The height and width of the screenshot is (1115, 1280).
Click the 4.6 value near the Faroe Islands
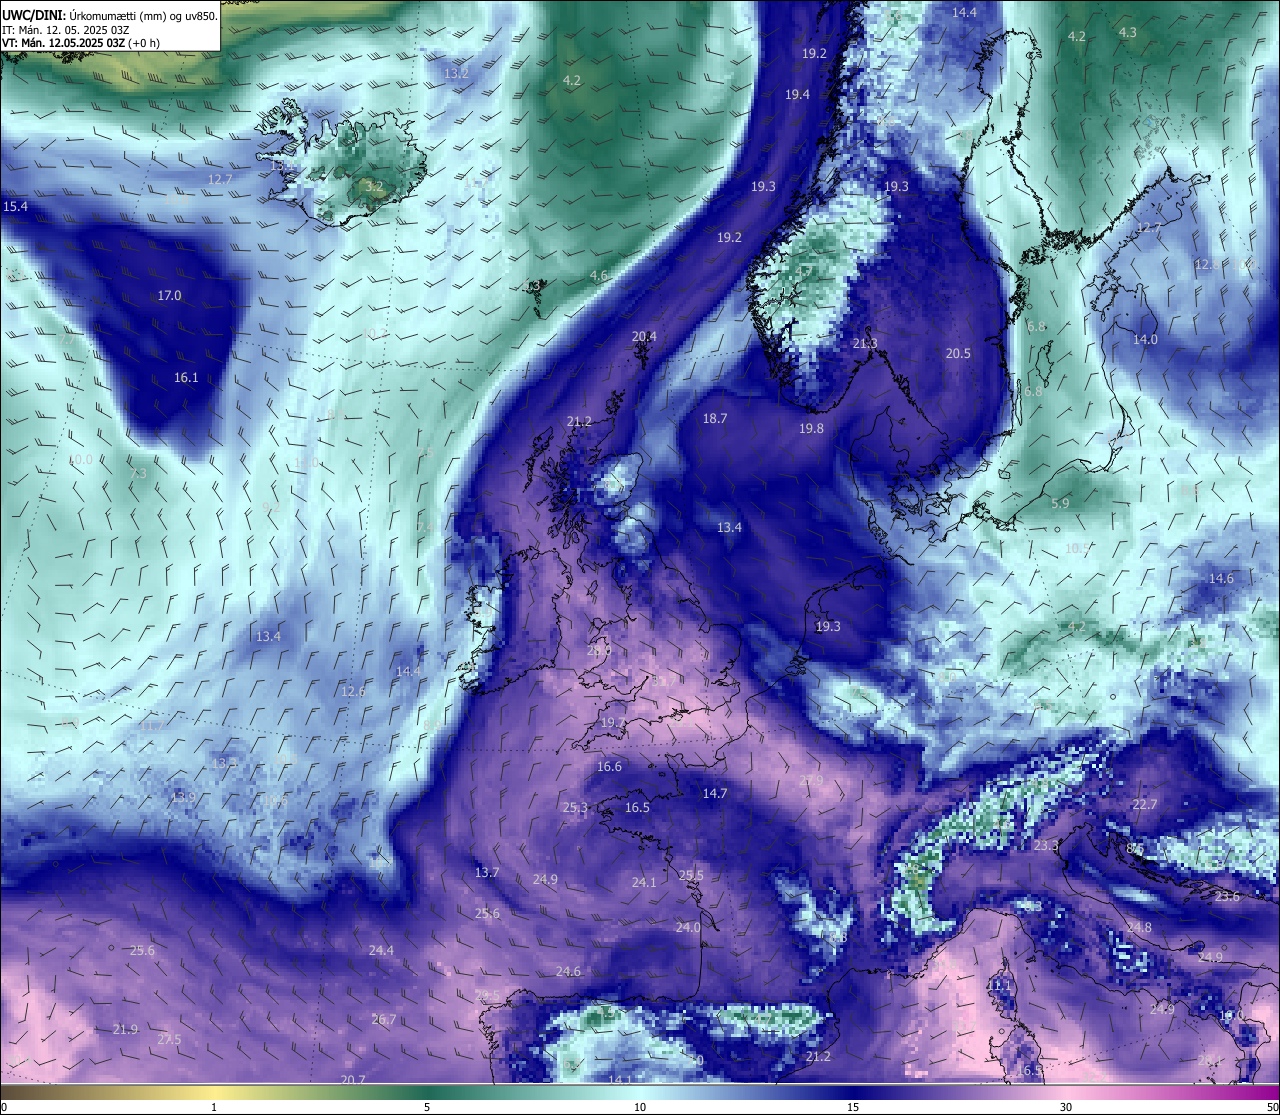(x=598, y=276)
